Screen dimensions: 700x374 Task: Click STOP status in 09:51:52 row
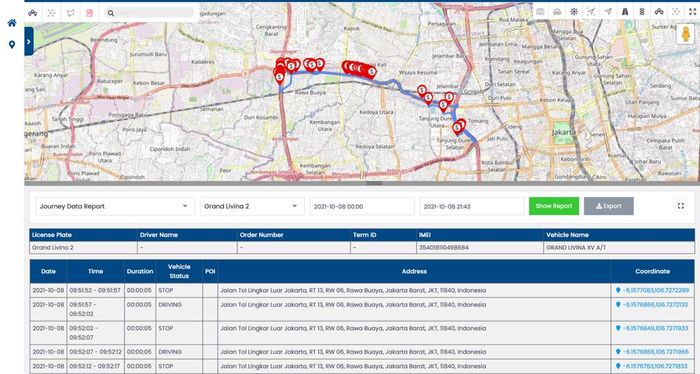[x=166, y=291]
